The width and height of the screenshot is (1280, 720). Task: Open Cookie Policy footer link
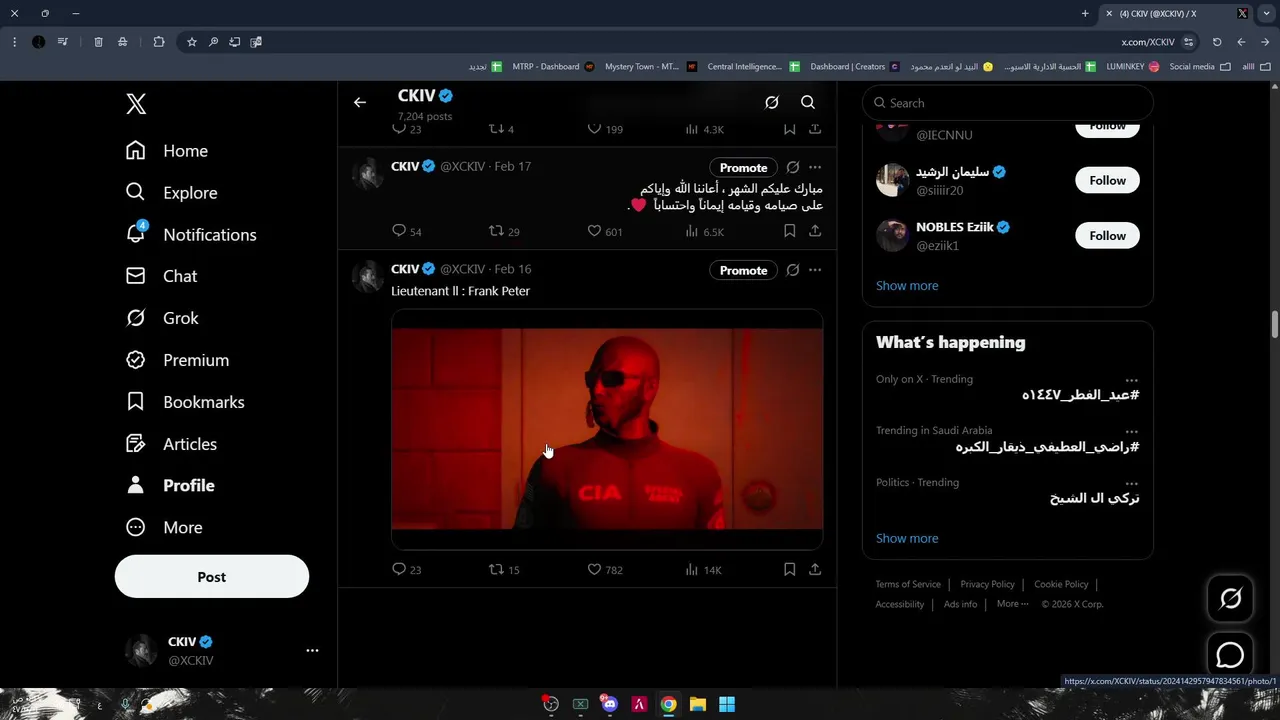pyautogui.click(x=1061, y=584)
